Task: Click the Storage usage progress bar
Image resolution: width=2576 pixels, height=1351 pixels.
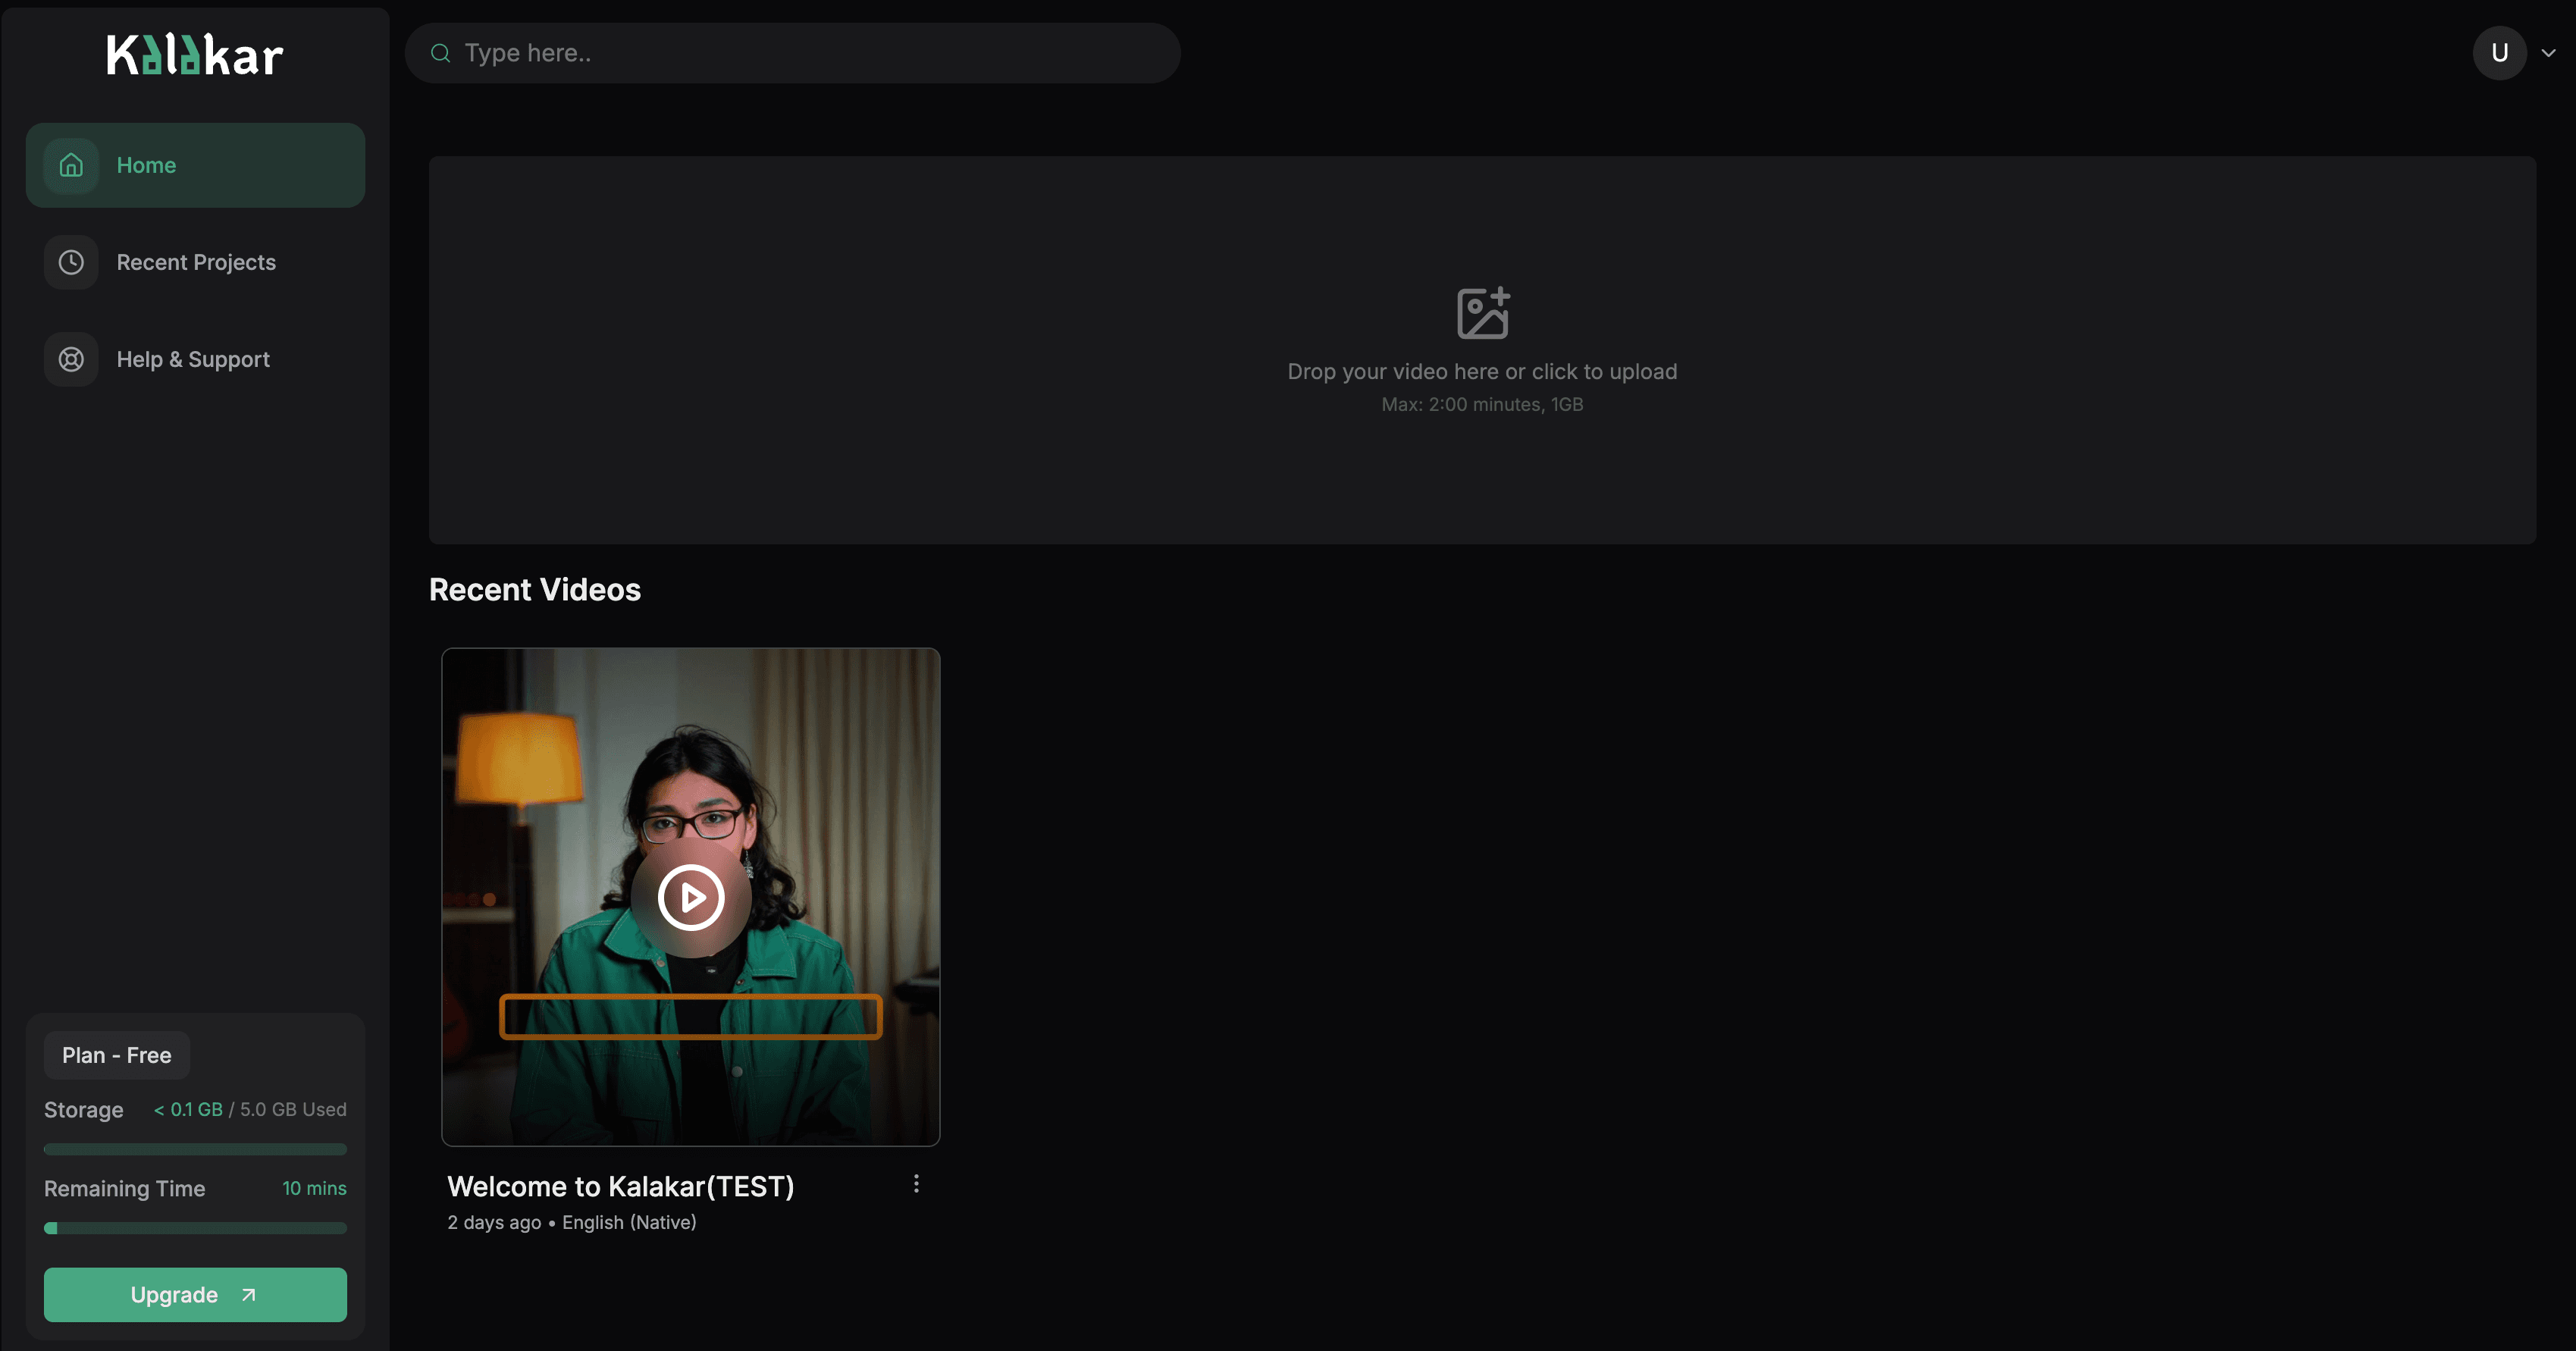Action: [x=195, y=1149]
